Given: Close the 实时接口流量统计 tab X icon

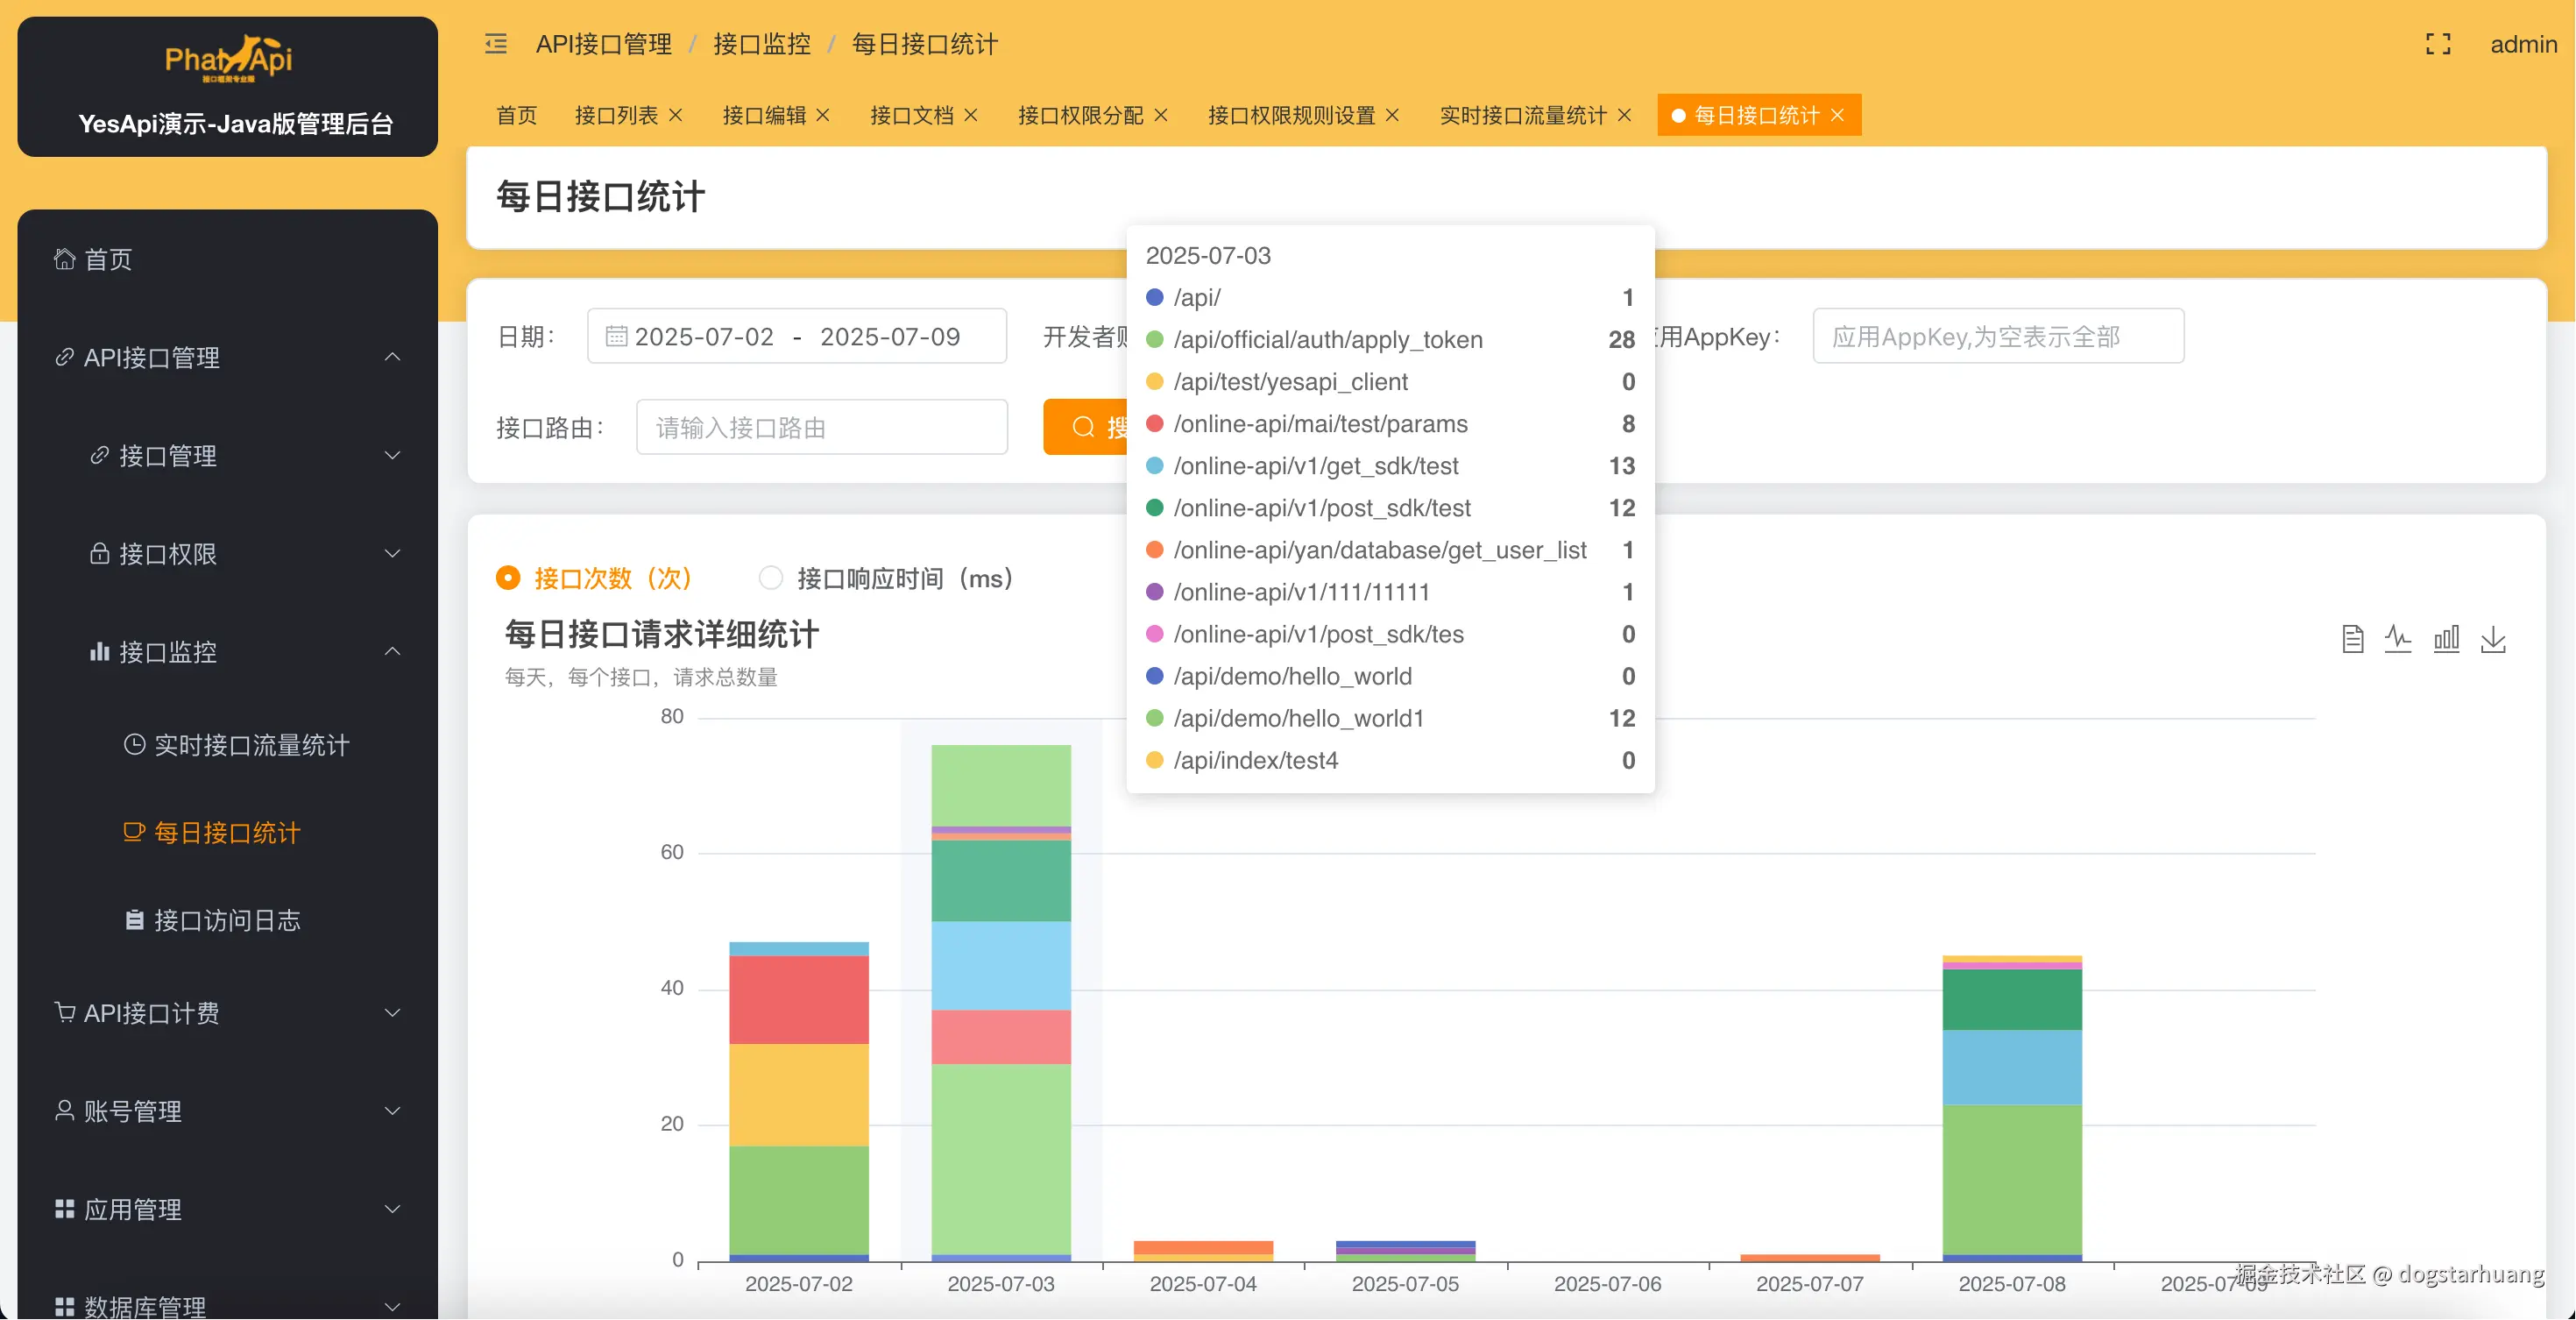Looking at the screenshot, I should coord(1625,115).
